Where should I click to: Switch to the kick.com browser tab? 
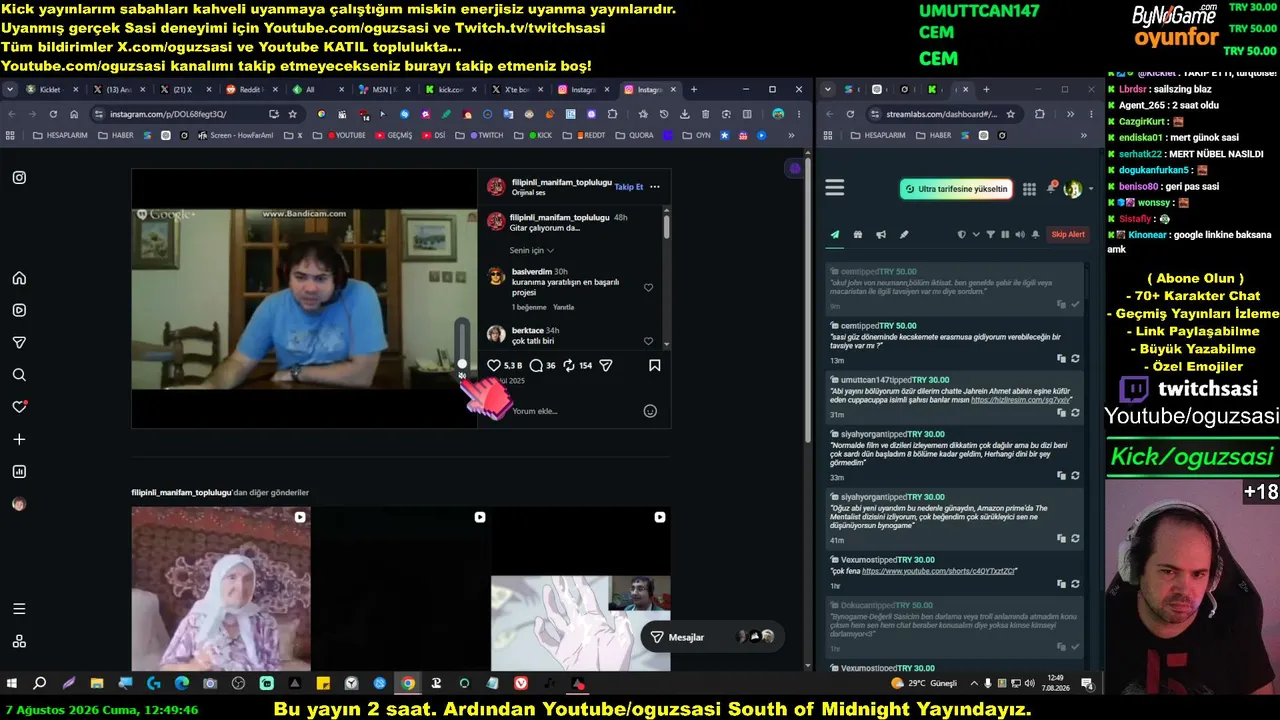(451, 89)
